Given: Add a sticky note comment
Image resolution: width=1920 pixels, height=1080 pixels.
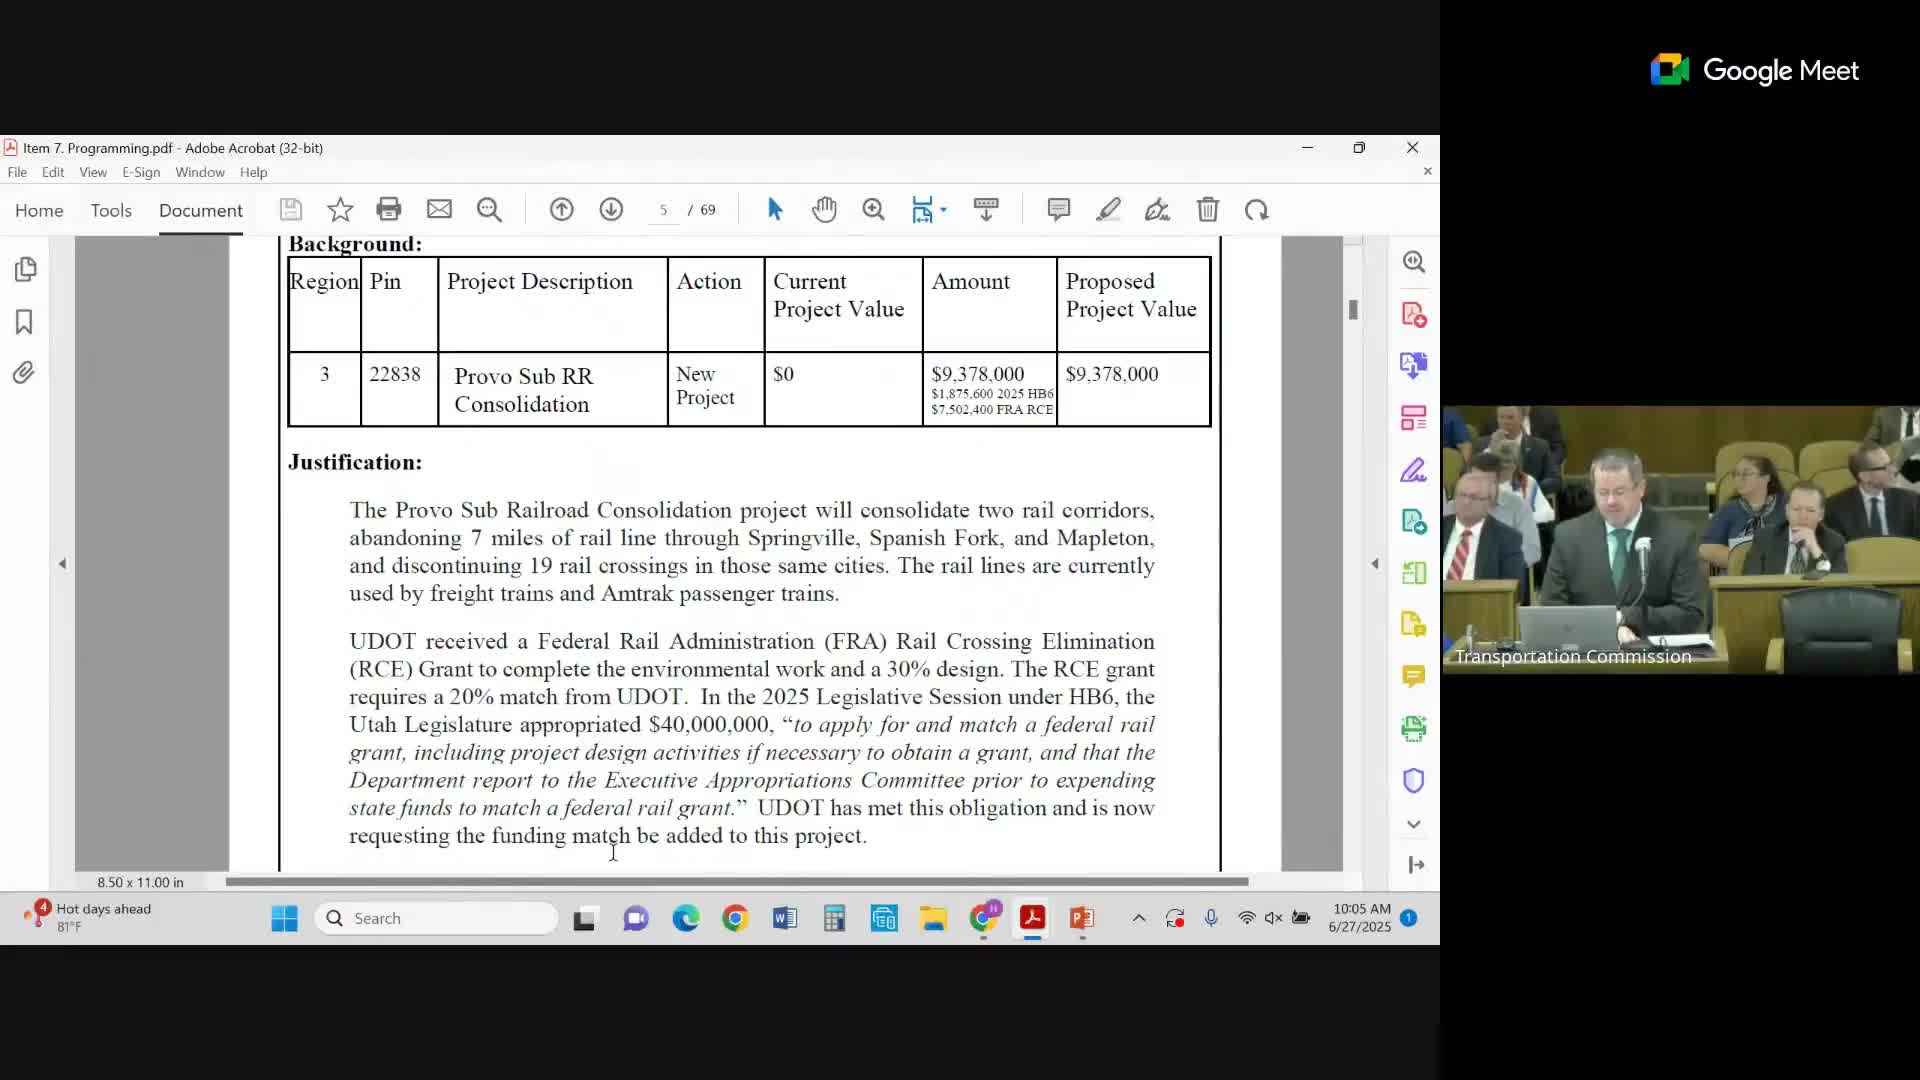Looking at the screenshot, I should pyautogui.click(x=1058, y=209).
